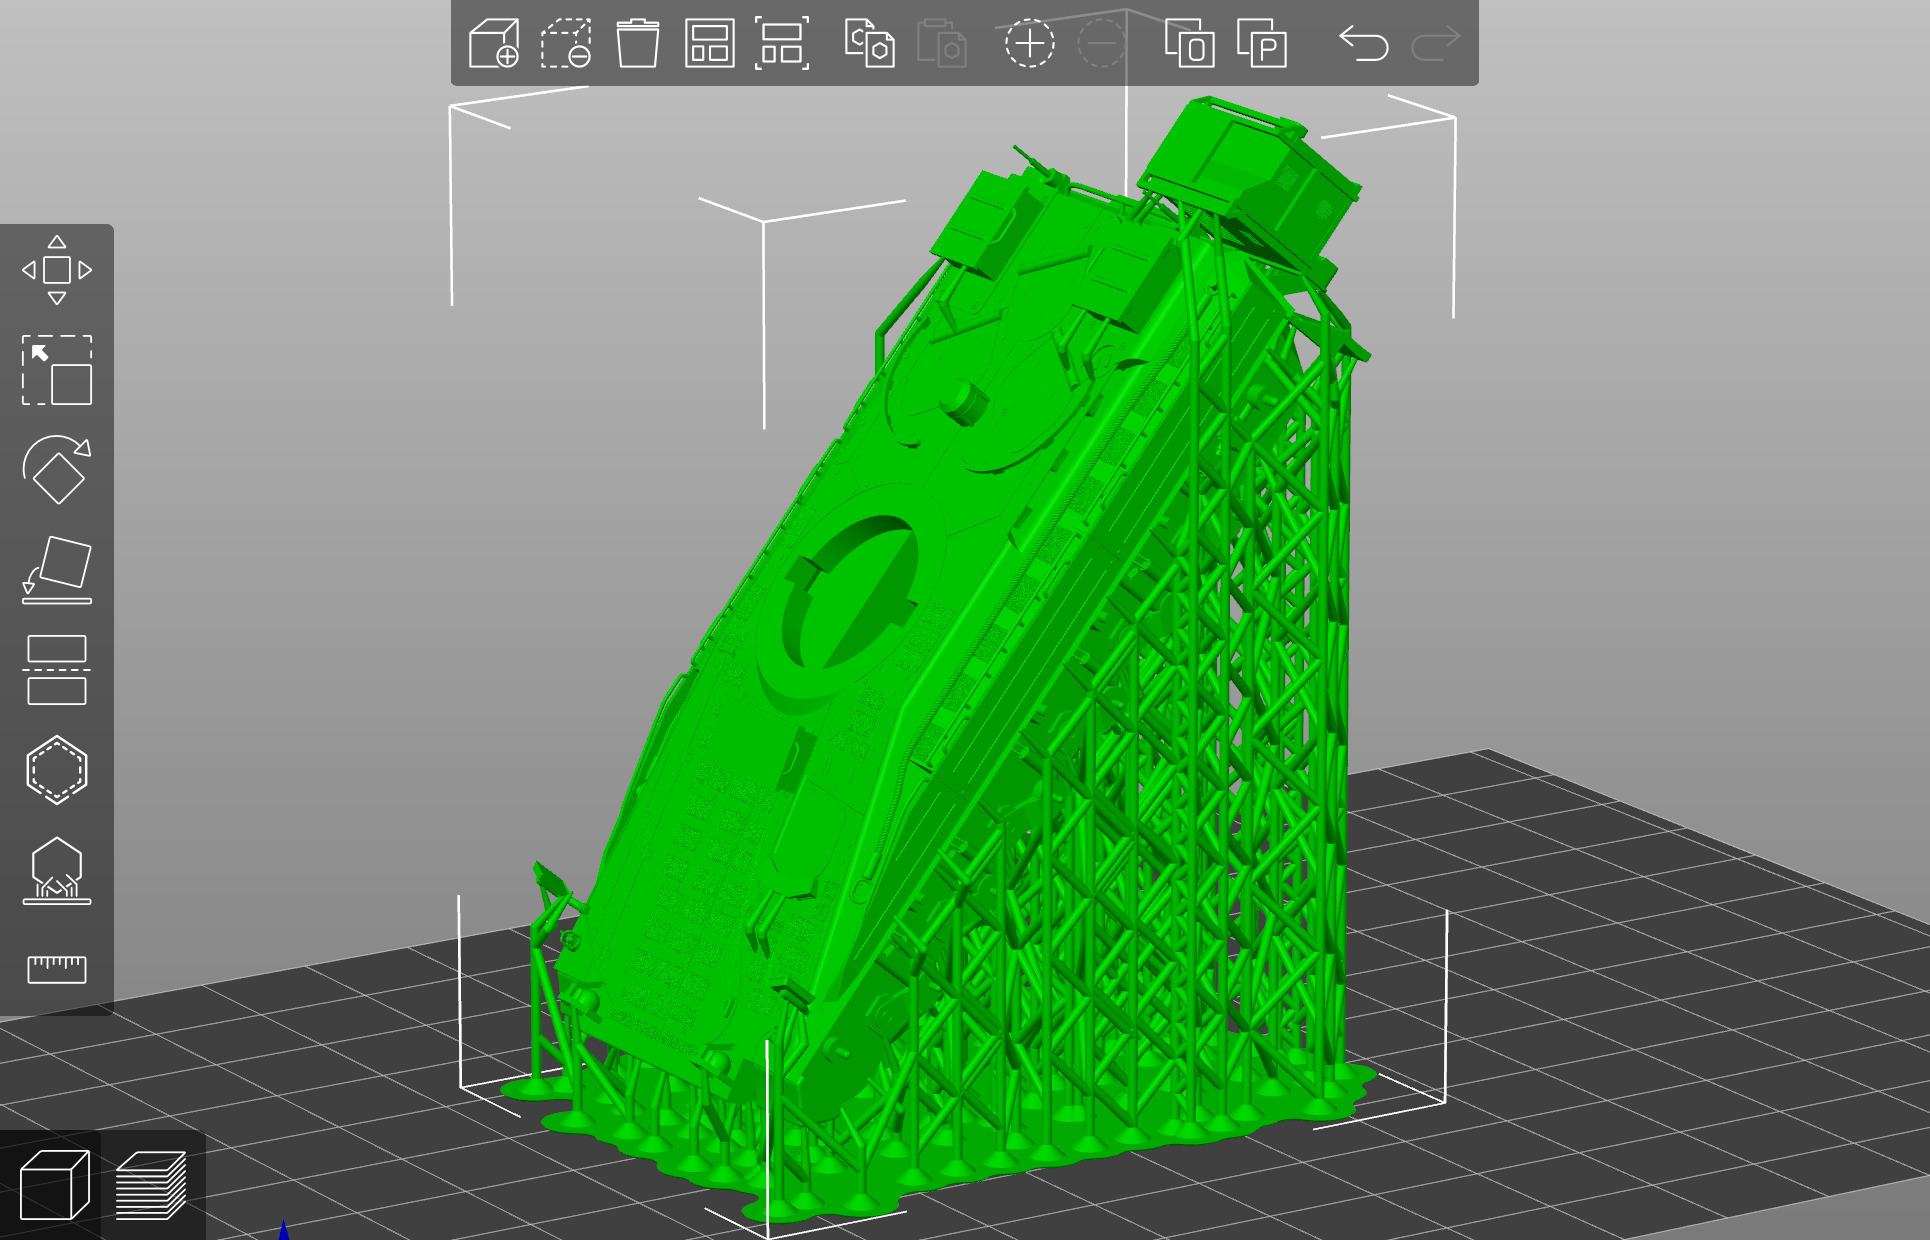Select the Move tool
Viewport: 1930px width, 1240px height.
pyautogui.click(x=57, y=270)
